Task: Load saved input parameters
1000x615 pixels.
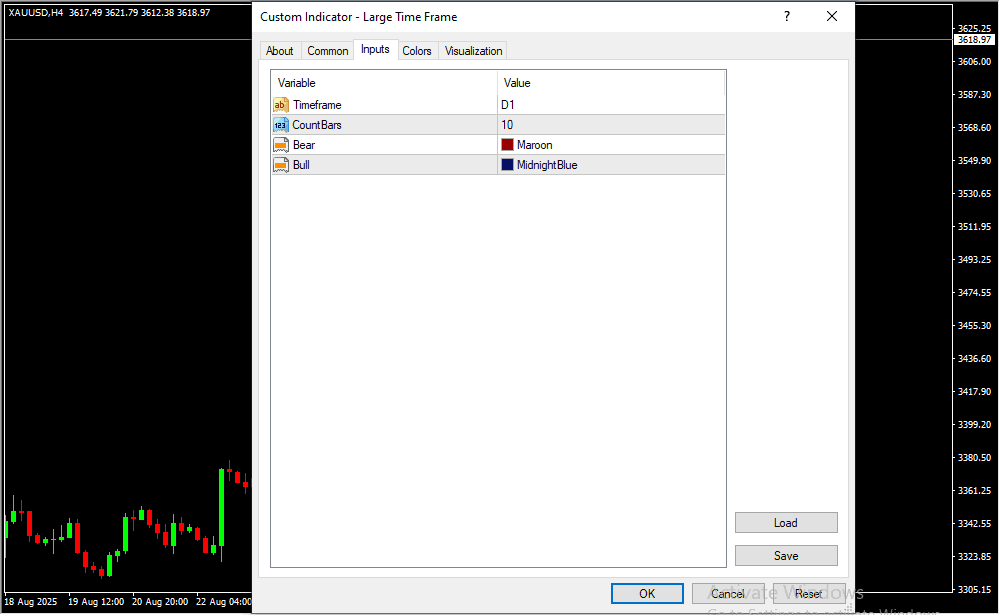Action: tap(786, 523)
